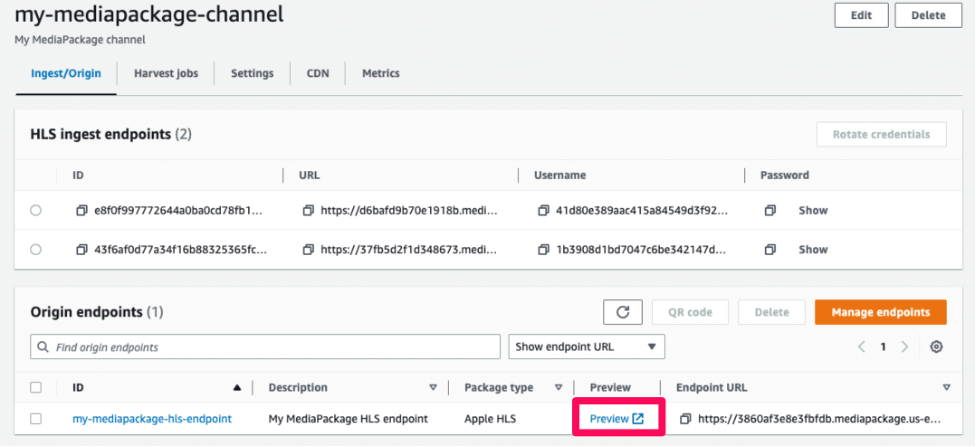Viewport: 977px width, 447px height.
Task: Refresh the origin endpoints list
Action: tap(622, 312)
